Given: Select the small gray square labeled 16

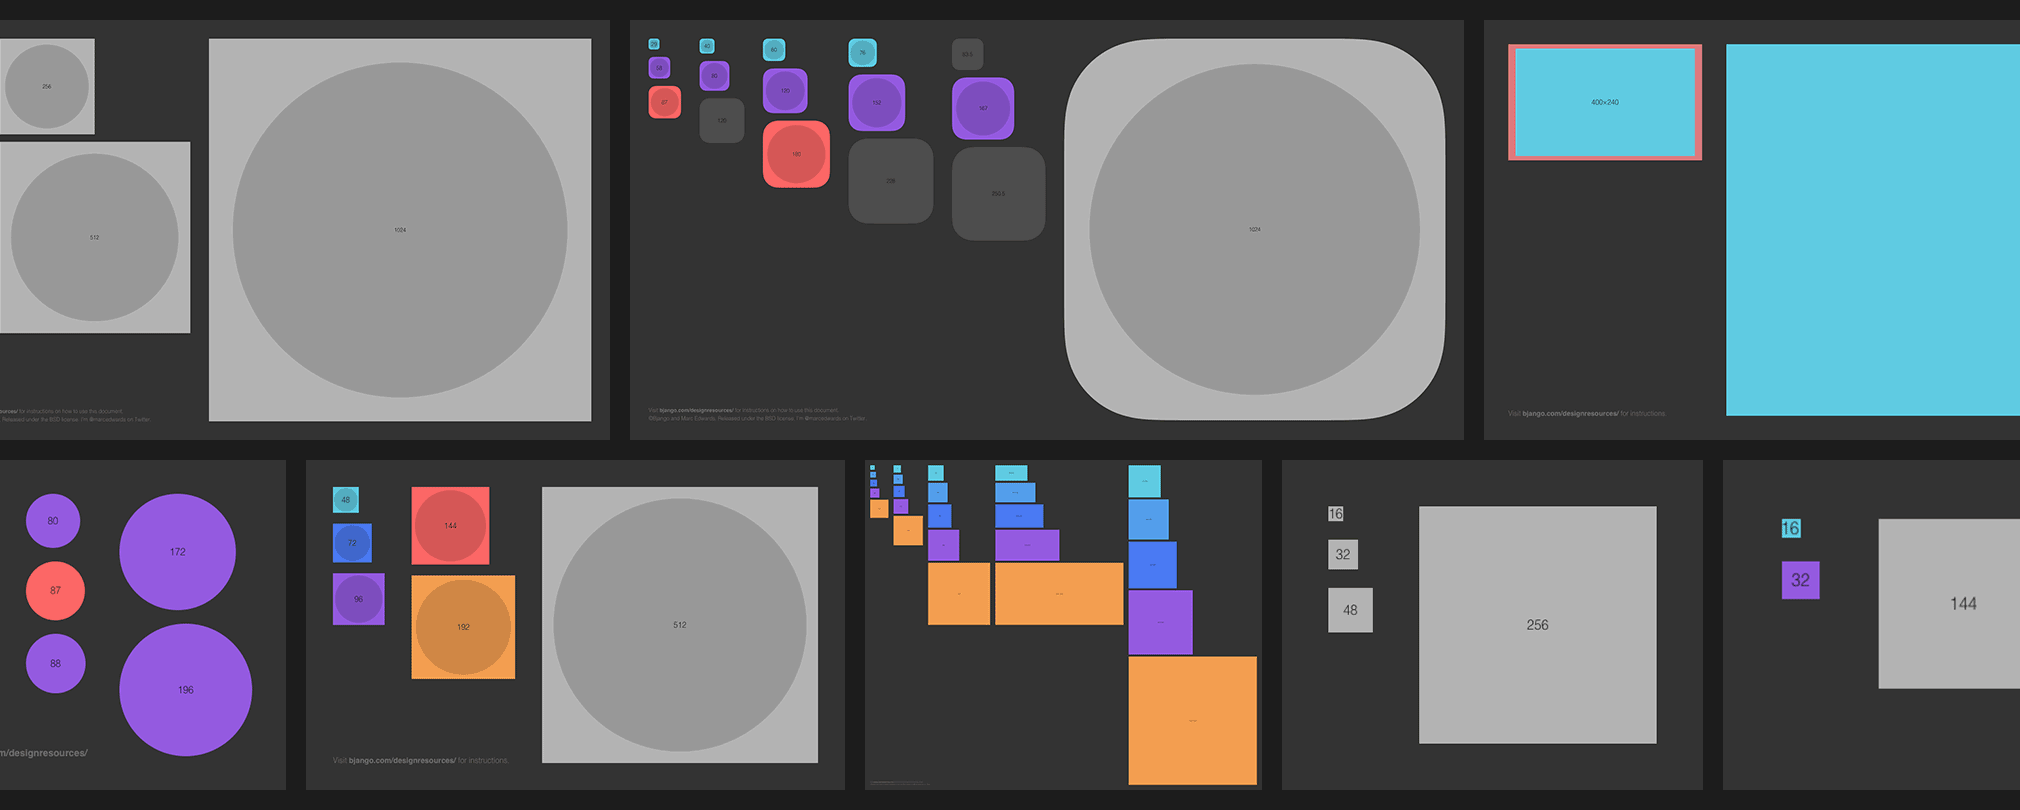Looking at the screenshot, I should coord(1336,514).
